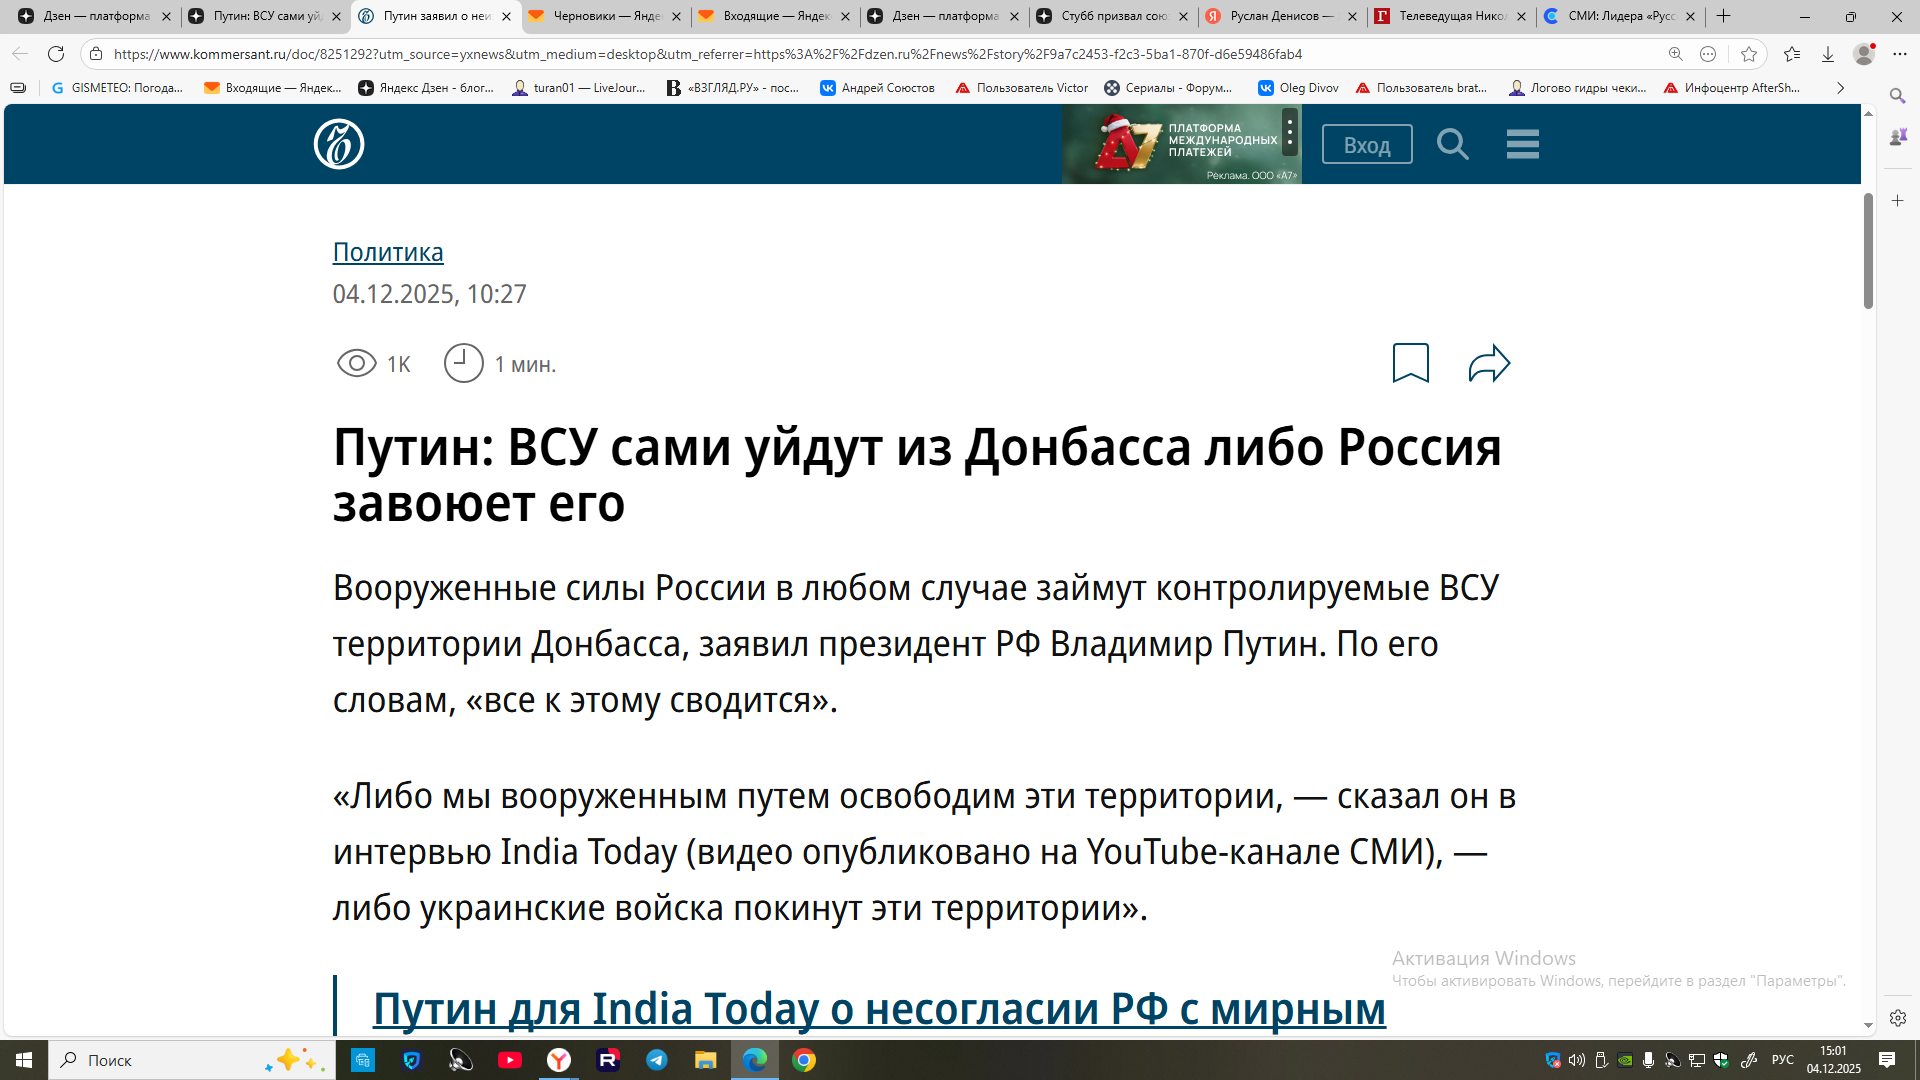Open the hamburger menu icon
Screen dimensions: 1920x1080
point(1522,144)
